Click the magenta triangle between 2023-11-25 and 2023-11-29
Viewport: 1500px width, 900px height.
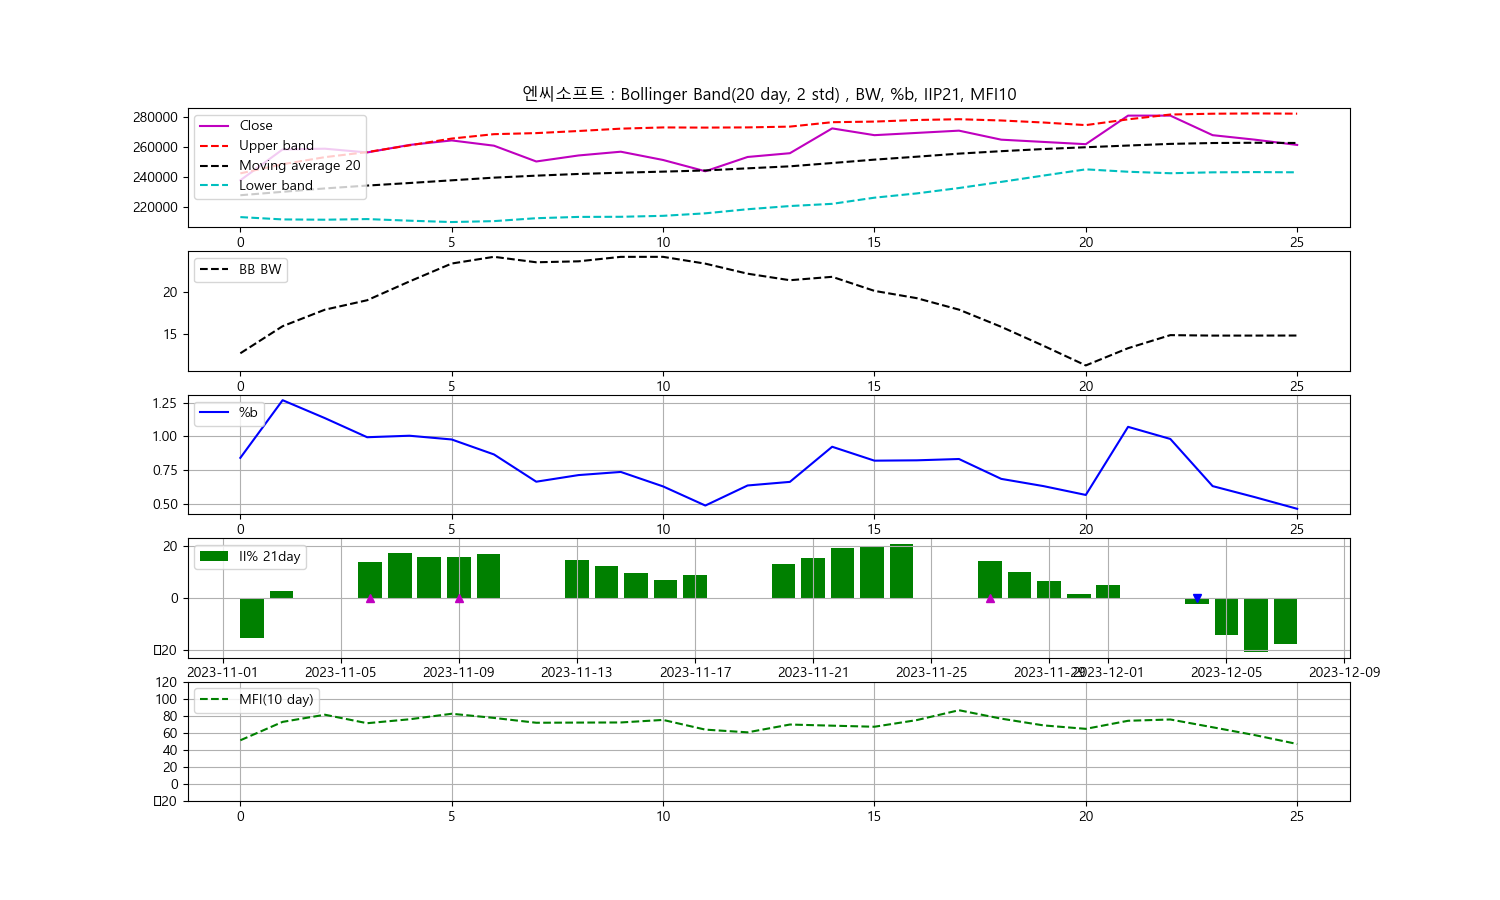coord(990,598)
